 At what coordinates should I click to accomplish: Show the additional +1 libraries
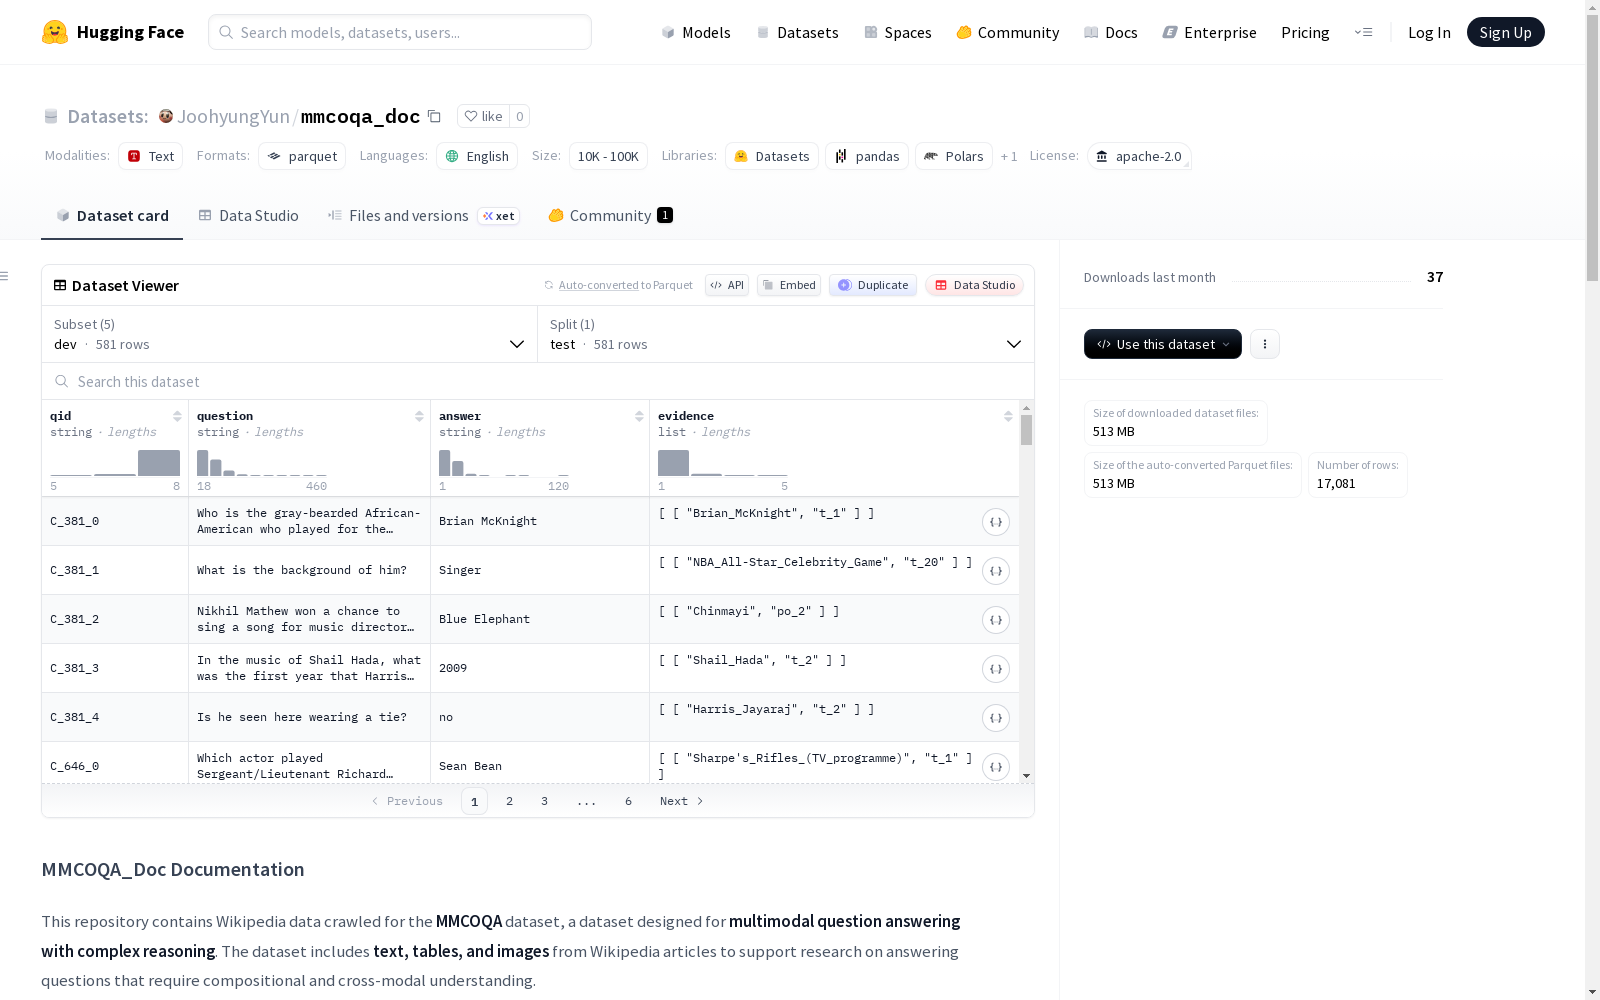point(1009,156)
